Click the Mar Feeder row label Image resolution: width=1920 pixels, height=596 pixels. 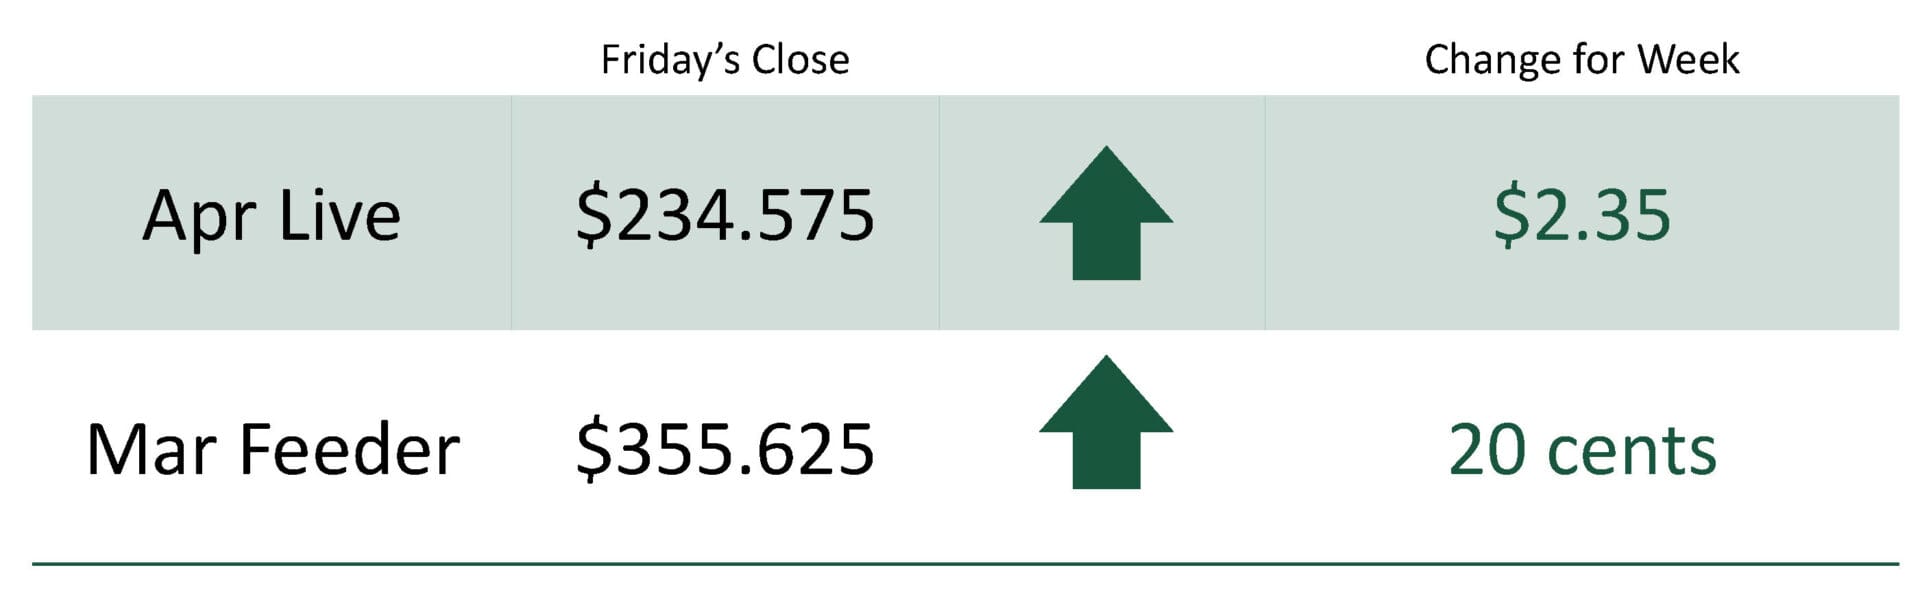pyautogui.click(x=273, y=450)
